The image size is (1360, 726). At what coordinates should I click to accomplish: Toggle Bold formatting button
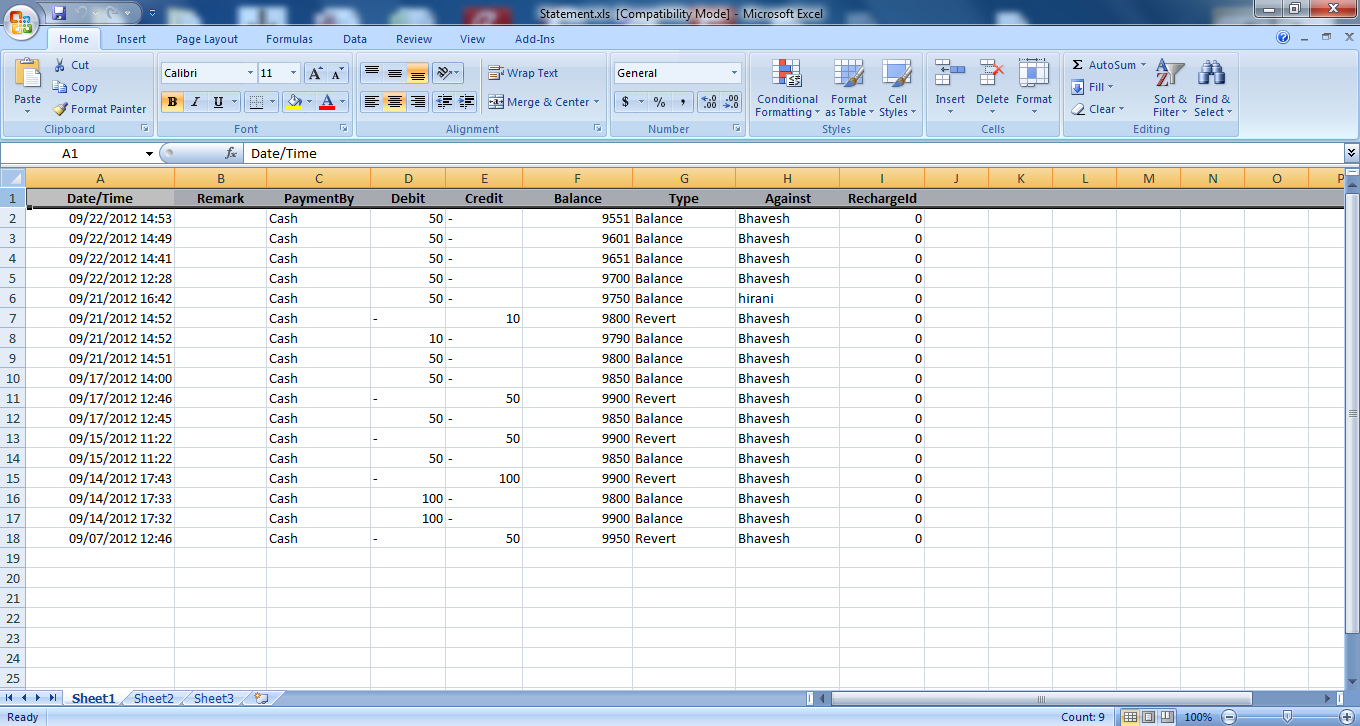click(x=172, y=102)
